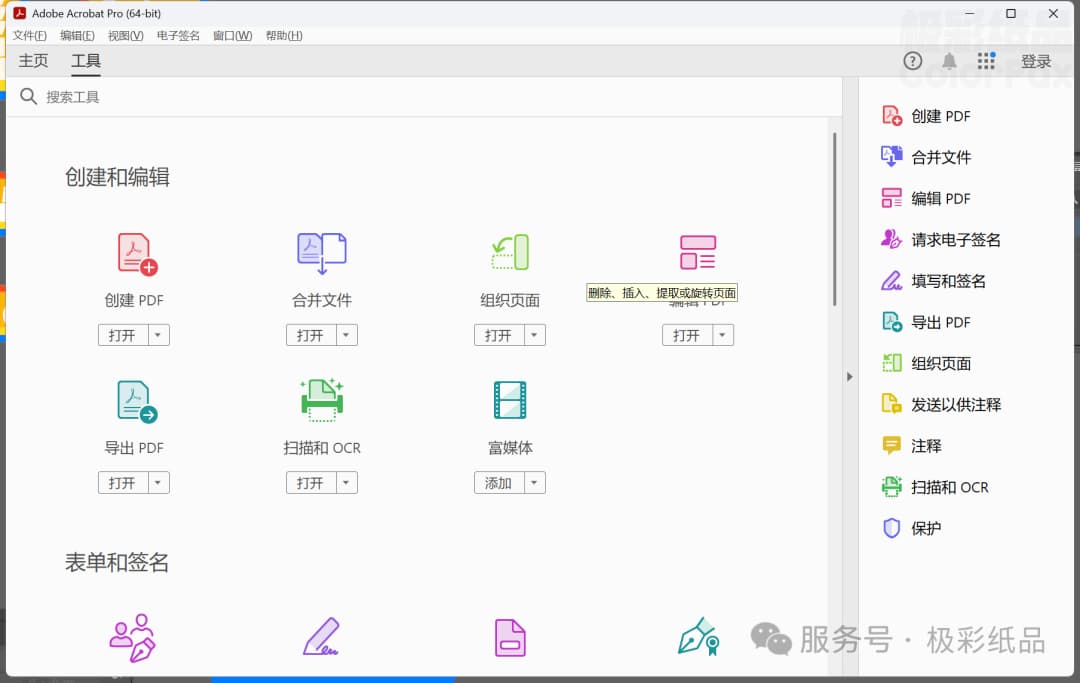Open the 添加 dropdown under 富媒体

coord(535,482)
